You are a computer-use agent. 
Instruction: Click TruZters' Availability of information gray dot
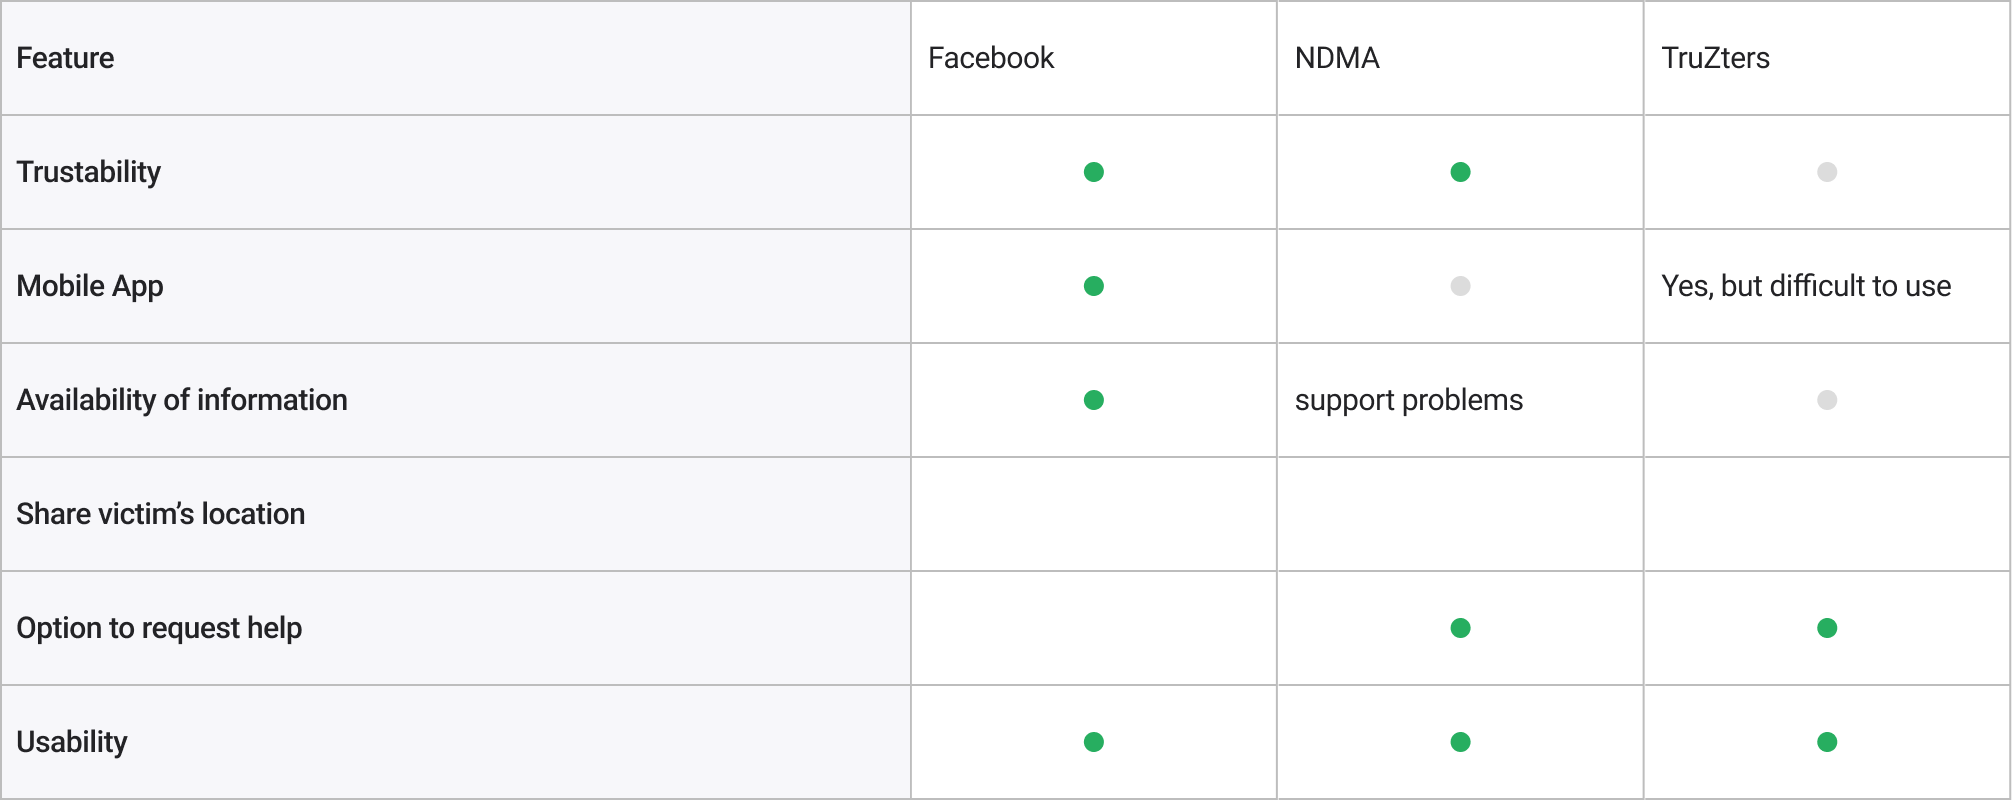click(1827, 400)
